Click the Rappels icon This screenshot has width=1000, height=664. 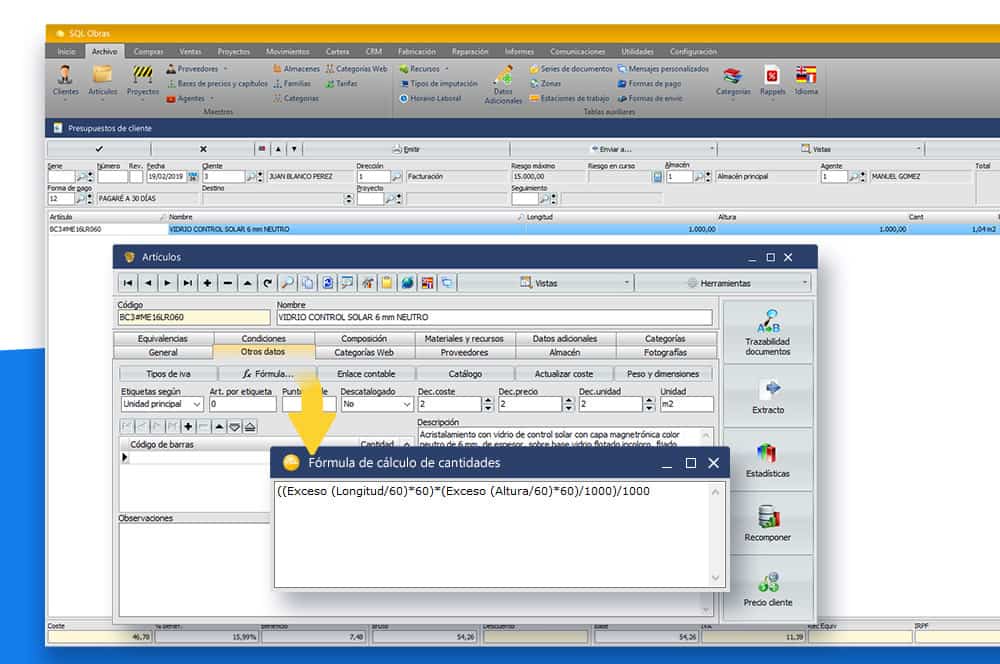click(x=772, y=79)
